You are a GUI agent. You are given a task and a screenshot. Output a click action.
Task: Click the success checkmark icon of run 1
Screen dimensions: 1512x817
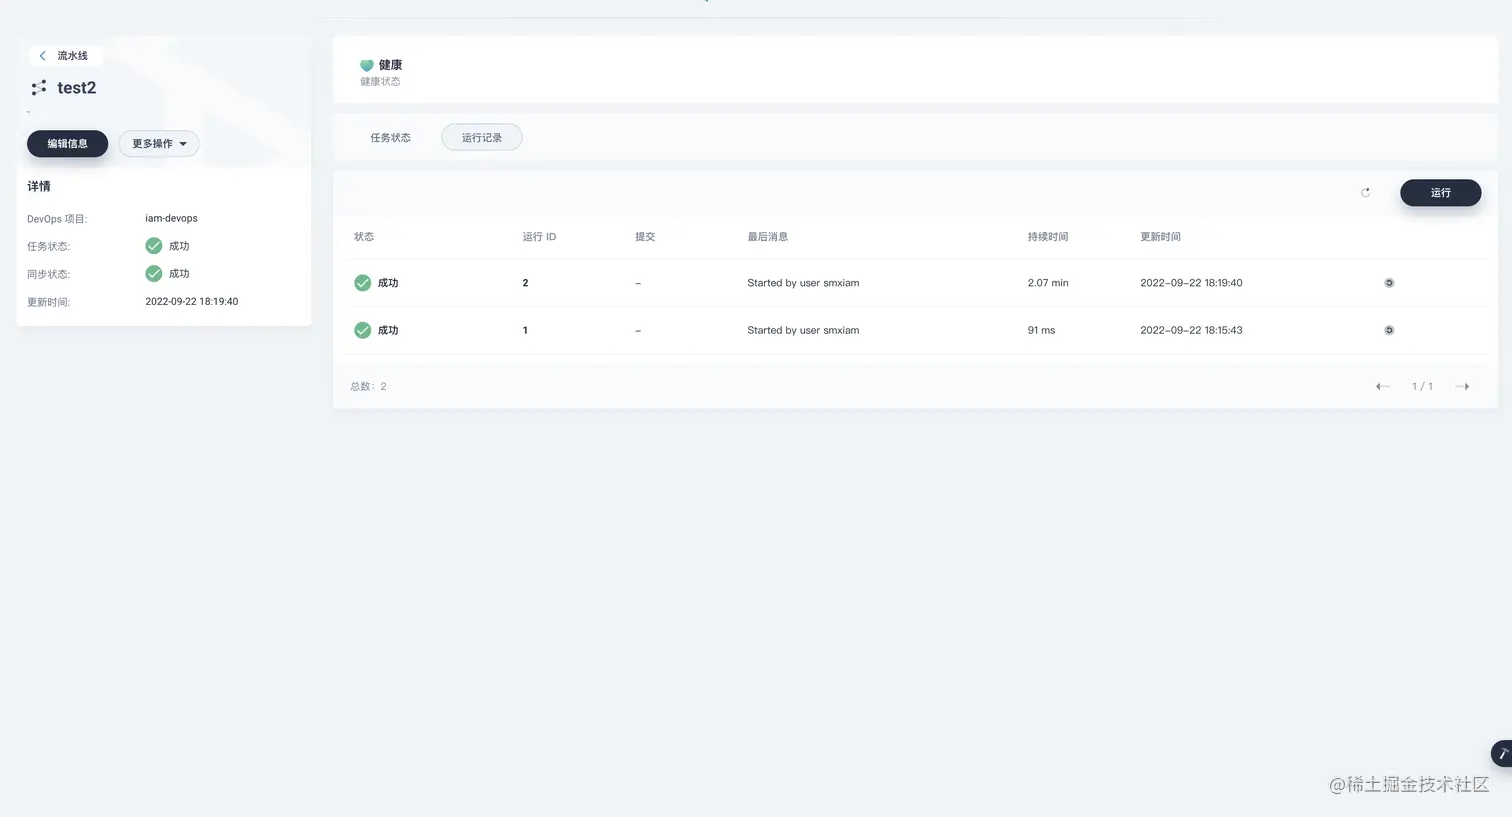363,330
